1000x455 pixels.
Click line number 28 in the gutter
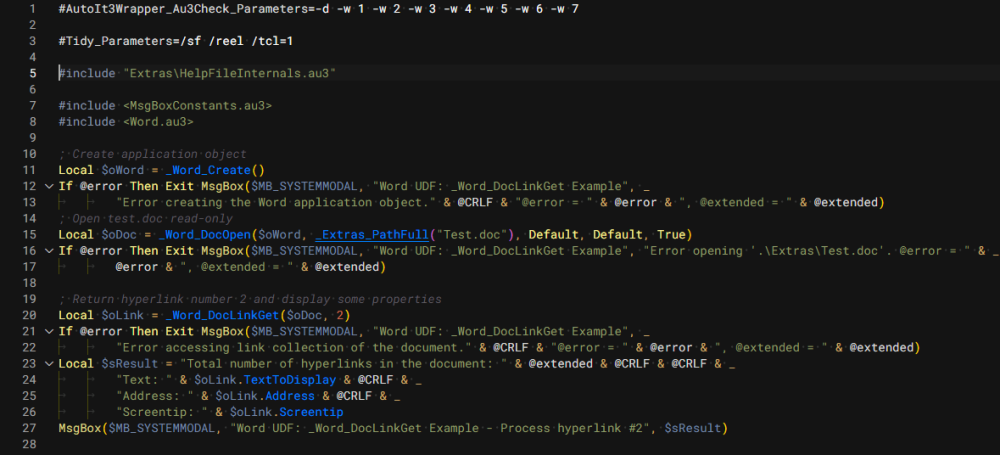pos(29,444)
